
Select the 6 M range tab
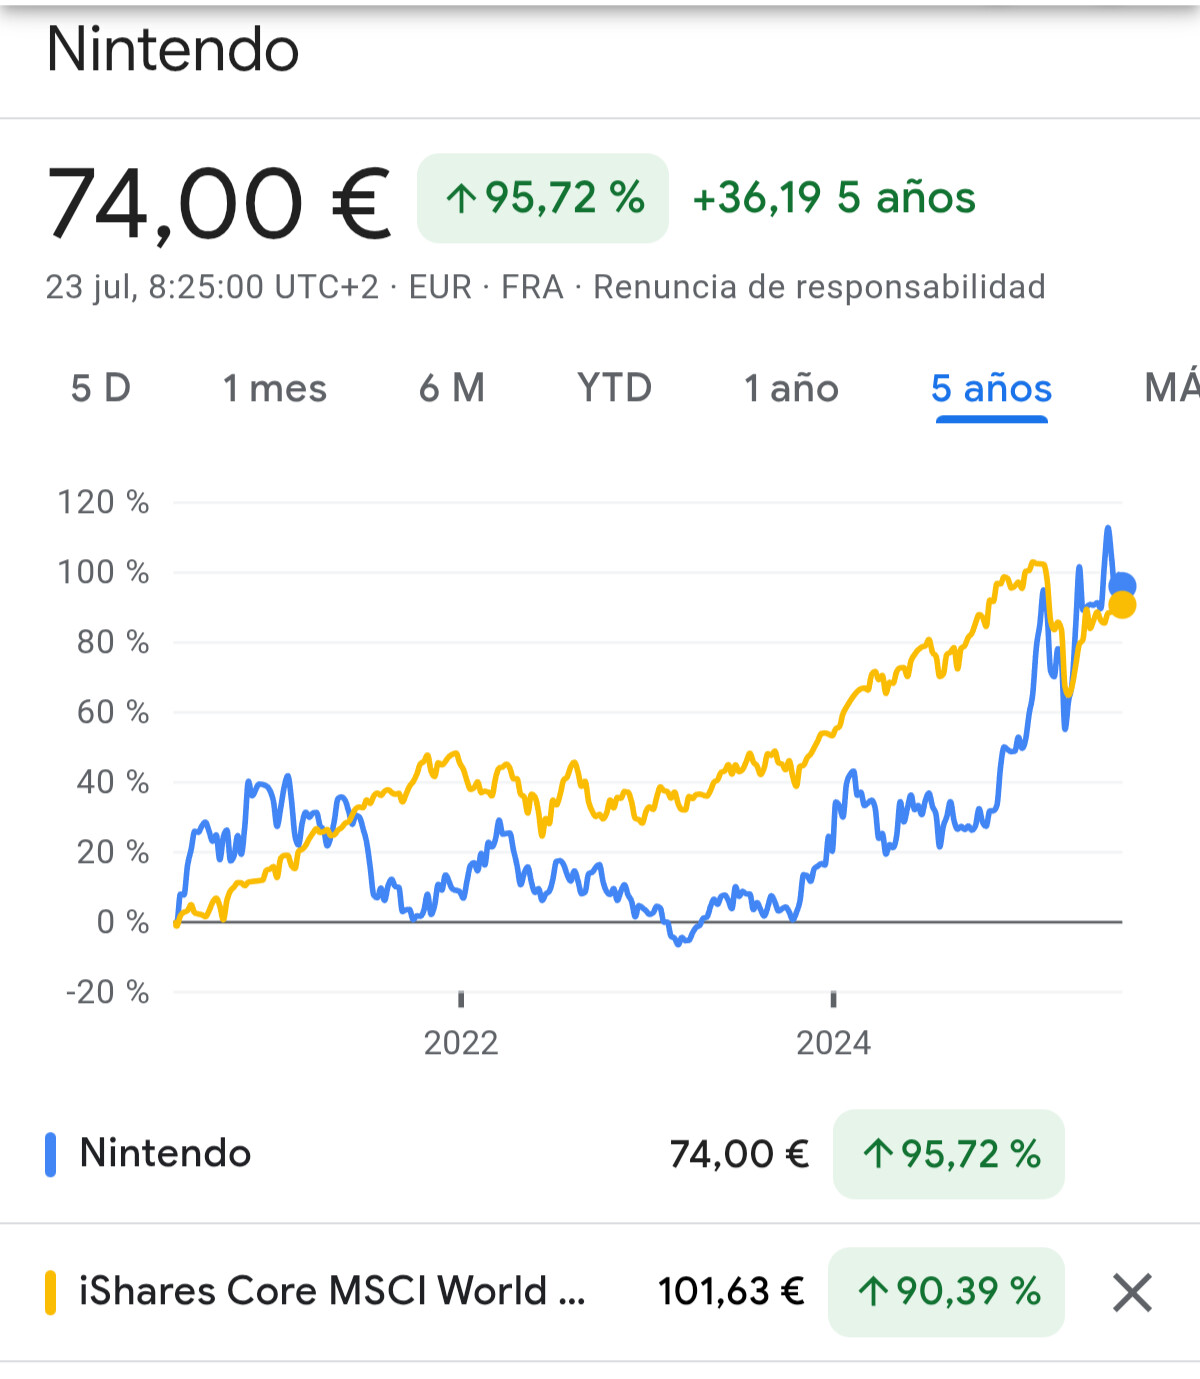pyautogui.click(x=452, y=388)
